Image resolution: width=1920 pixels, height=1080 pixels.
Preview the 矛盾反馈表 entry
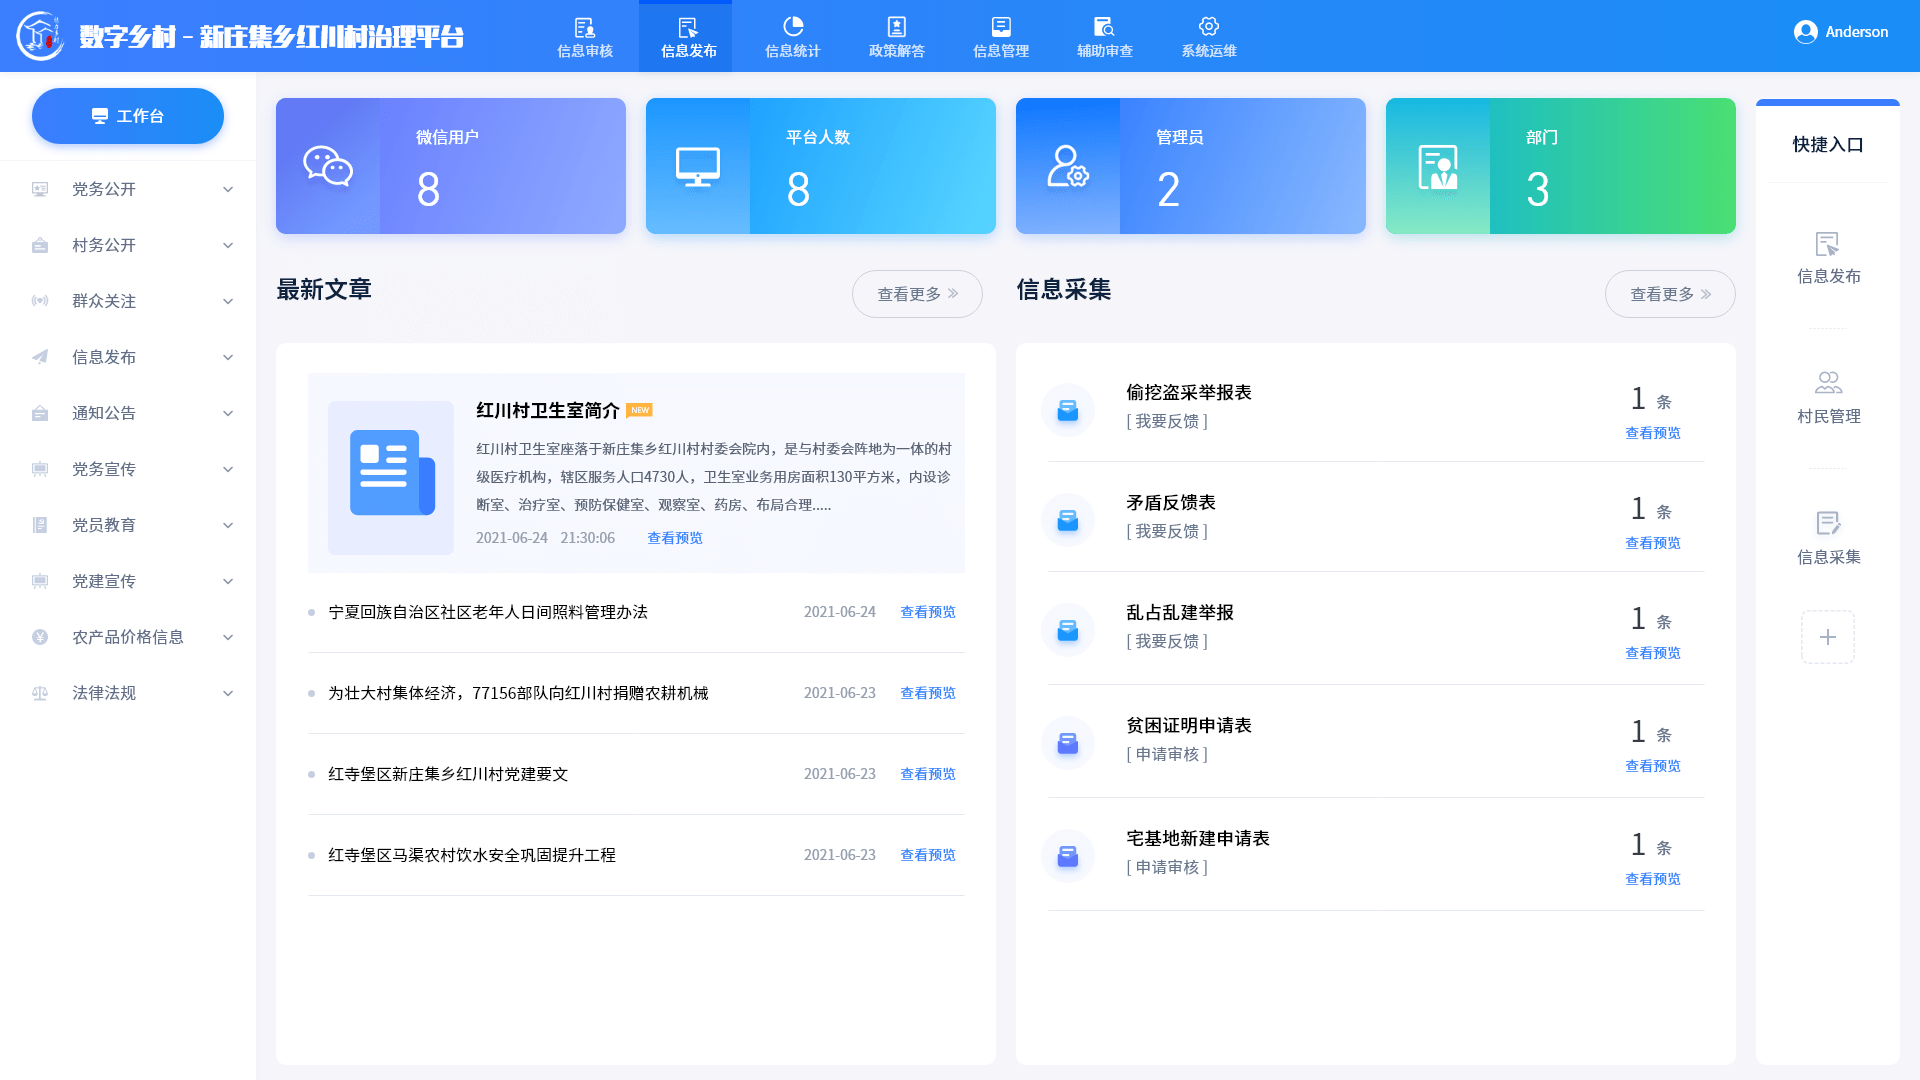click(x=1652, y=543)
